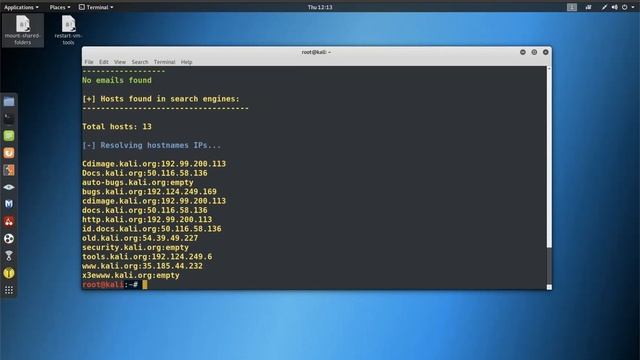Open the people icon in top bar
640x360 pixels.
pos(588,7)
